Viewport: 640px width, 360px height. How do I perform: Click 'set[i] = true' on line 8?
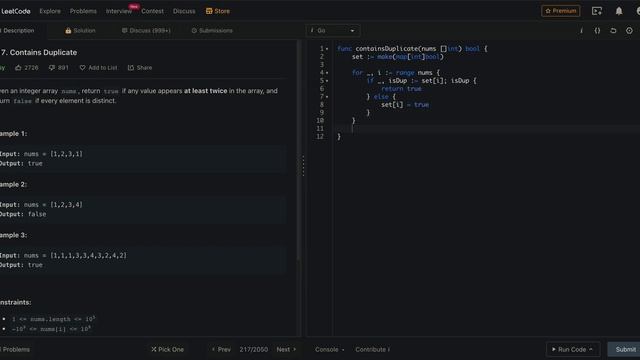[405, 104]
